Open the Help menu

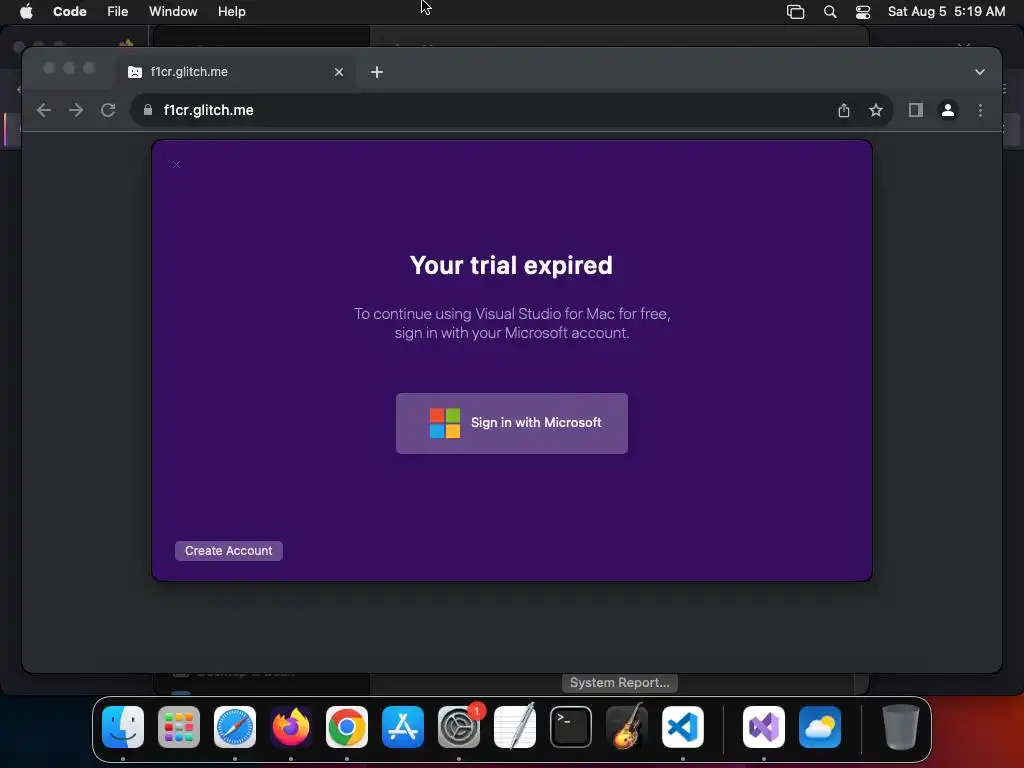click(x=231, y=11)
